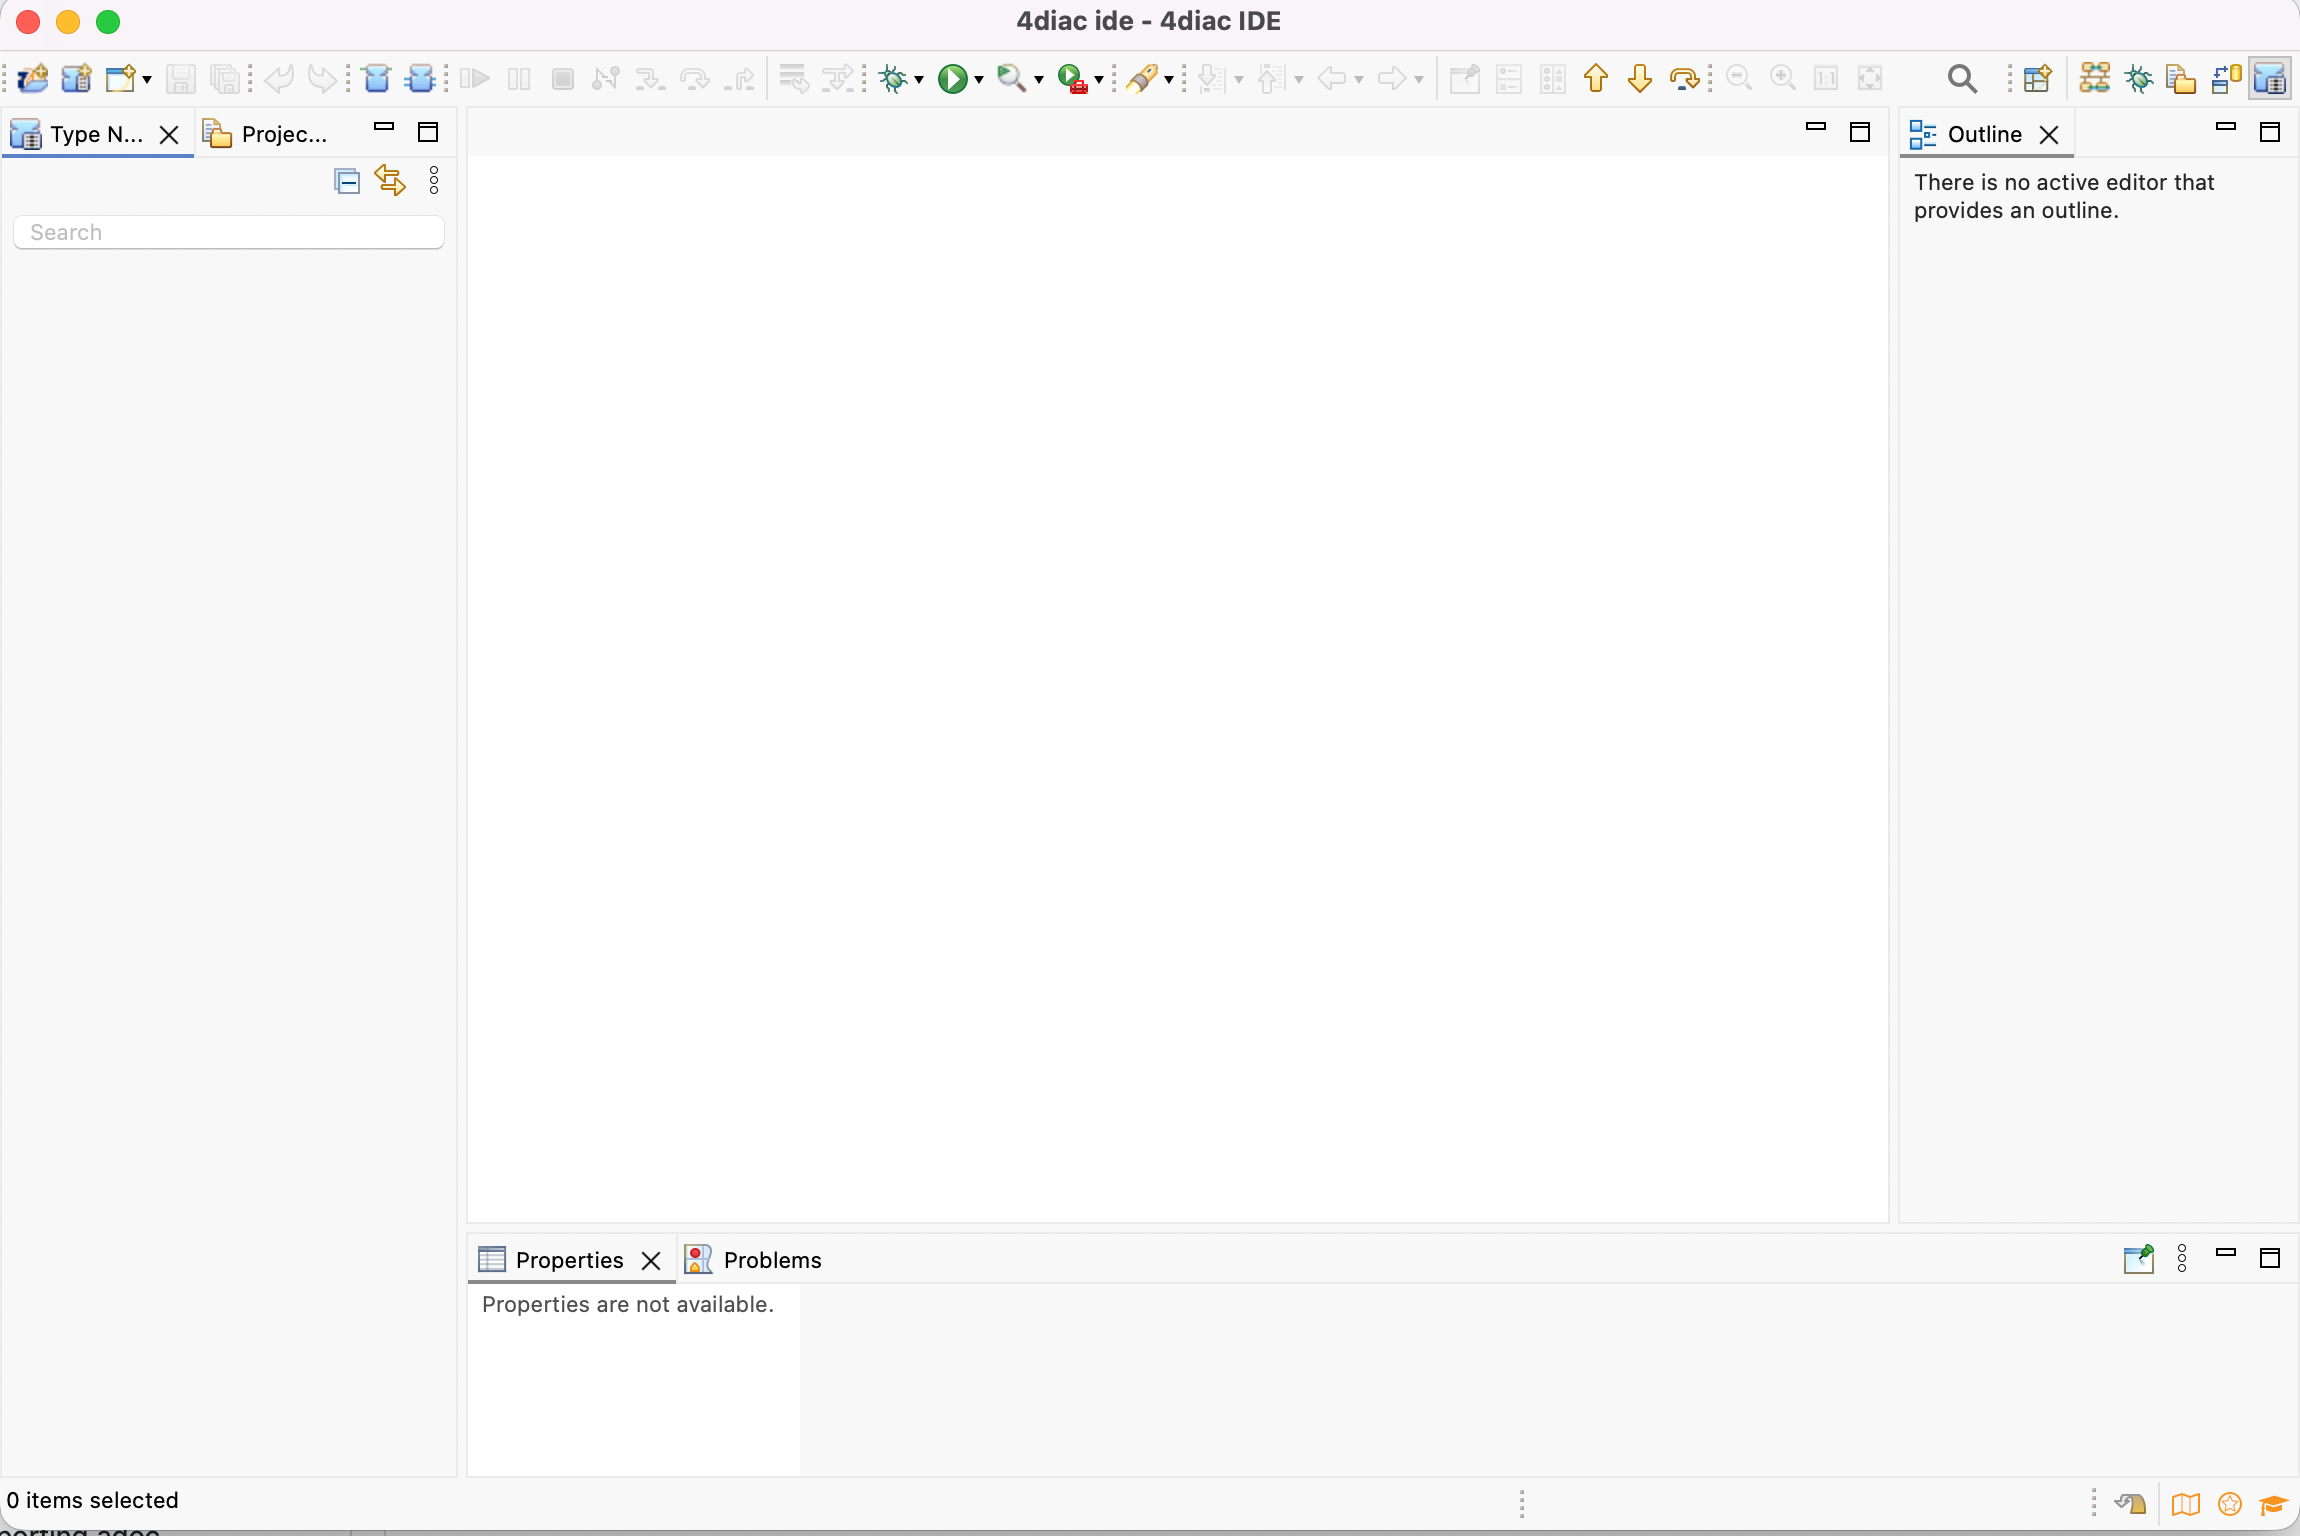Viewport: 2300px width, 1536px height.
Task: Click the Fit to page zoom icon
Action: pos(1870,78)
